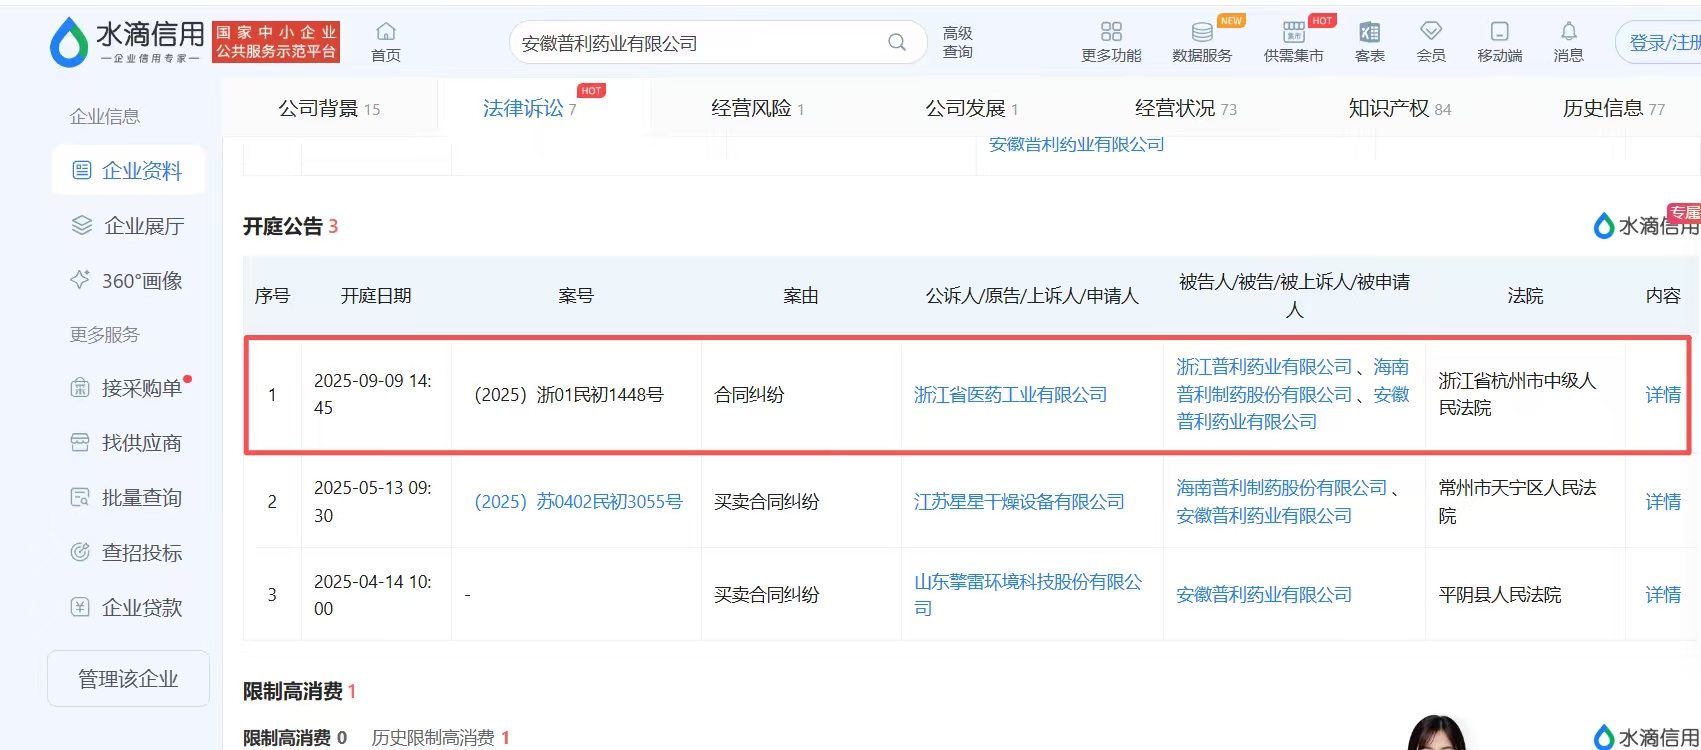The height and width of the screenshot is (750, 1701).
Task: Open defendant link in 平阴县人民法院 row
Action: coord(1264,595)
